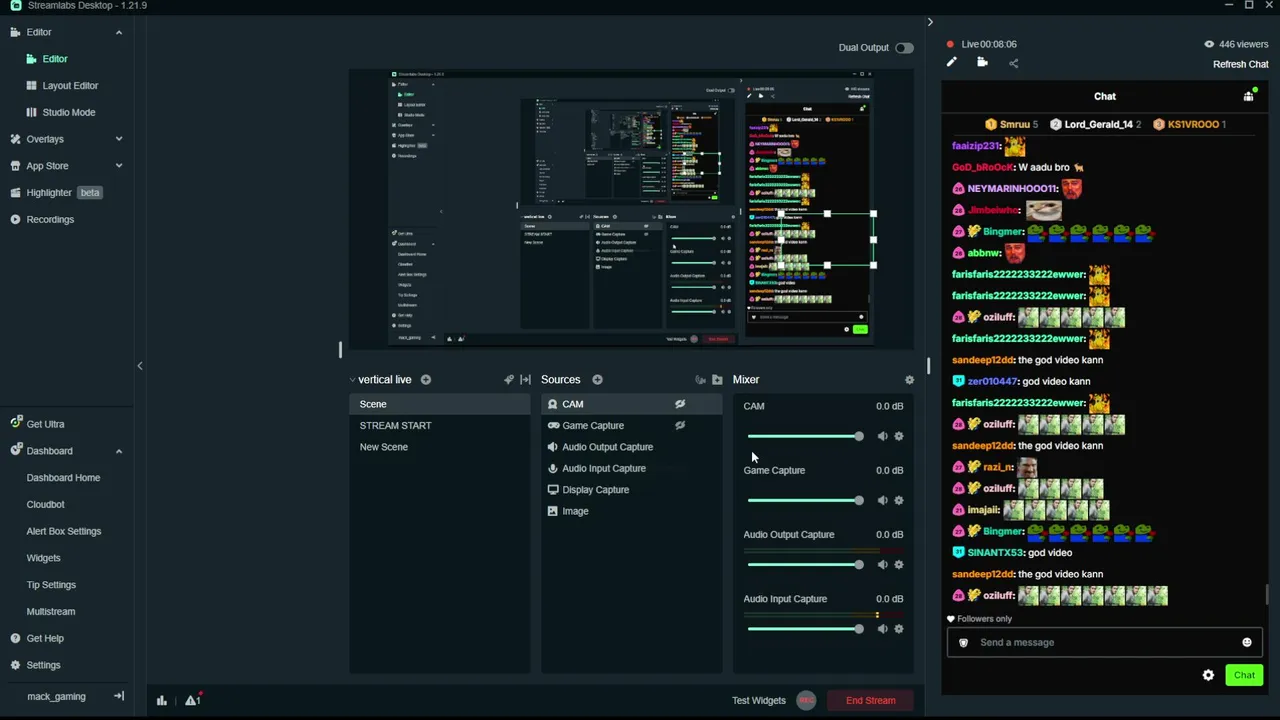Open scene transitions pin icon beside vertical live
The image size is (1280, 720).
point(509,380)
